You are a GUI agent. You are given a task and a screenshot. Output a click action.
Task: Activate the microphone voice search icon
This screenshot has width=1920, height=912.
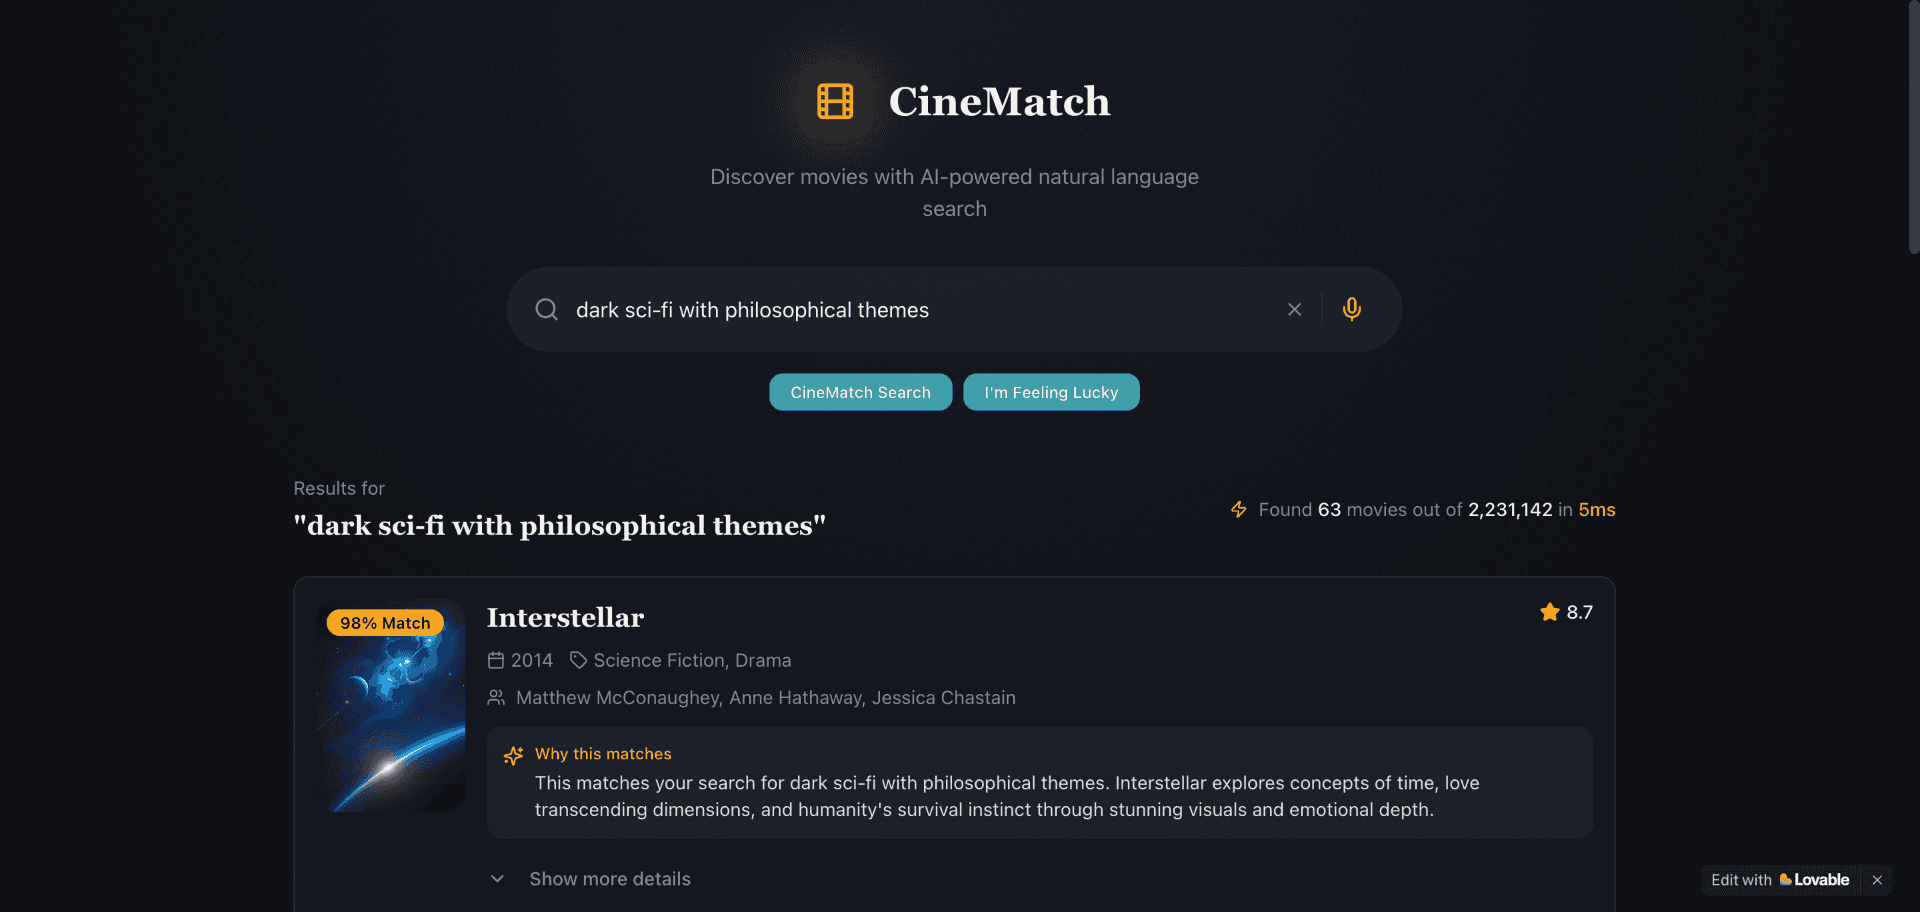1352,309
